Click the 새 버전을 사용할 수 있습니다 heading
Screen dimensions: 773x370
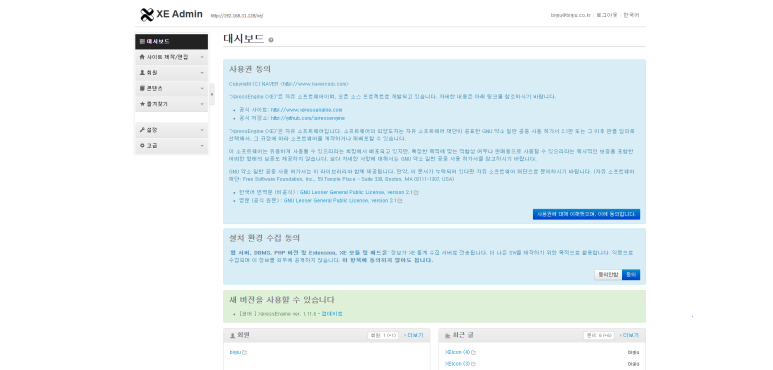point(282,300)
